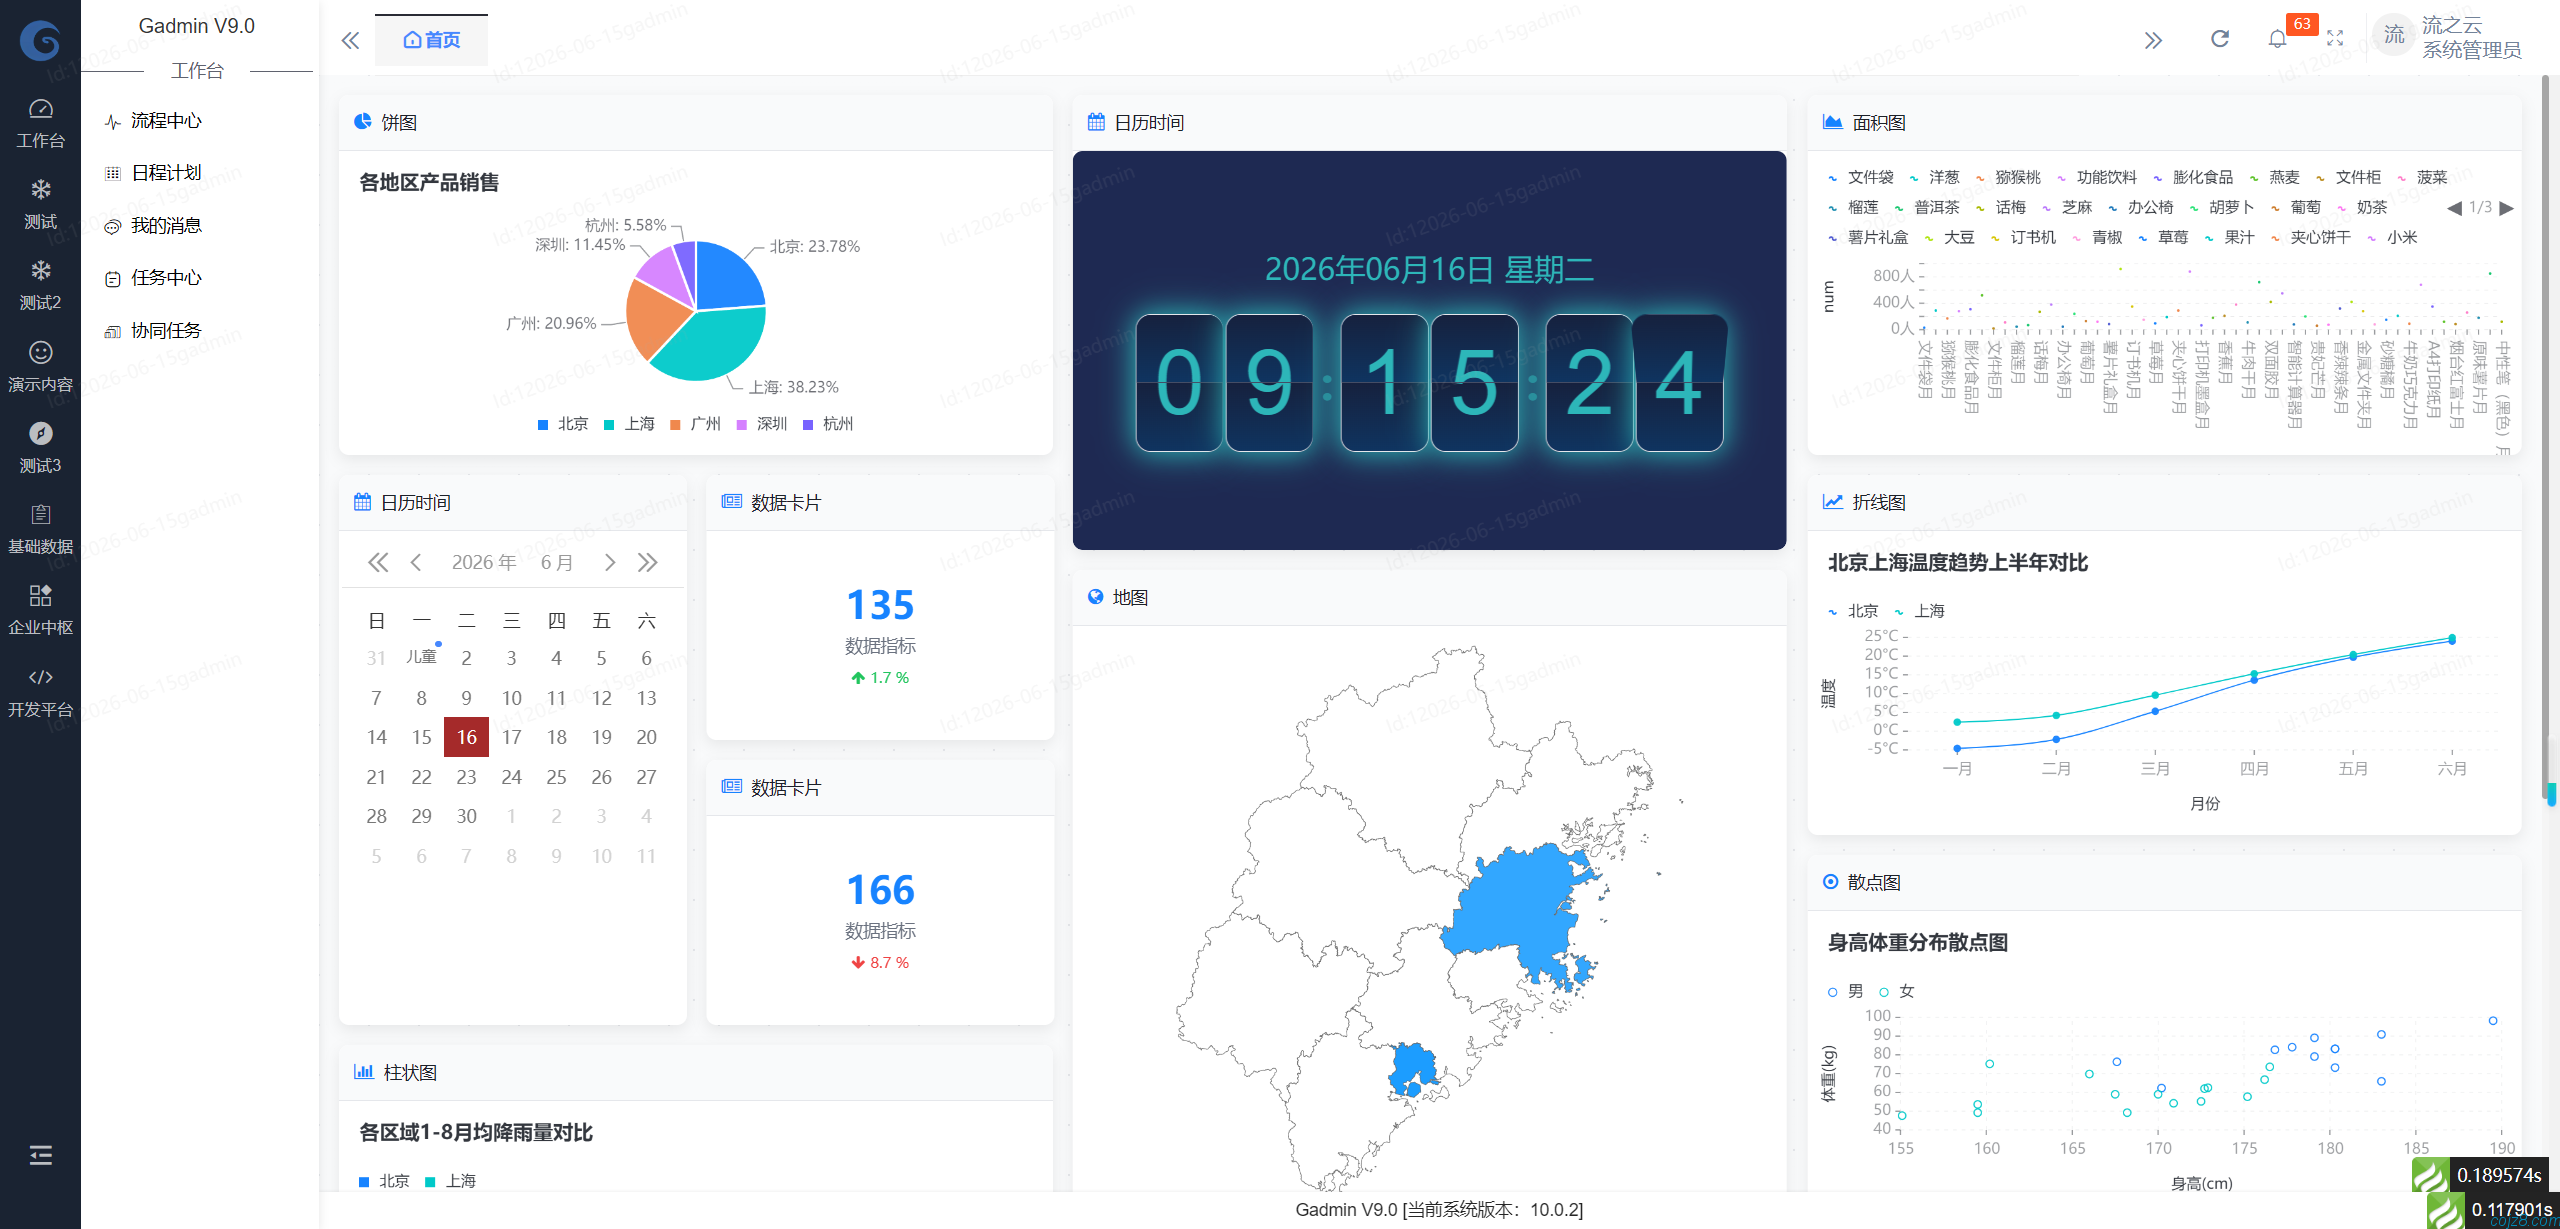Show previous legend page in 面积图
Image resolution: width=2560 pixels, height=1229 pixels.
point(2454,208)
